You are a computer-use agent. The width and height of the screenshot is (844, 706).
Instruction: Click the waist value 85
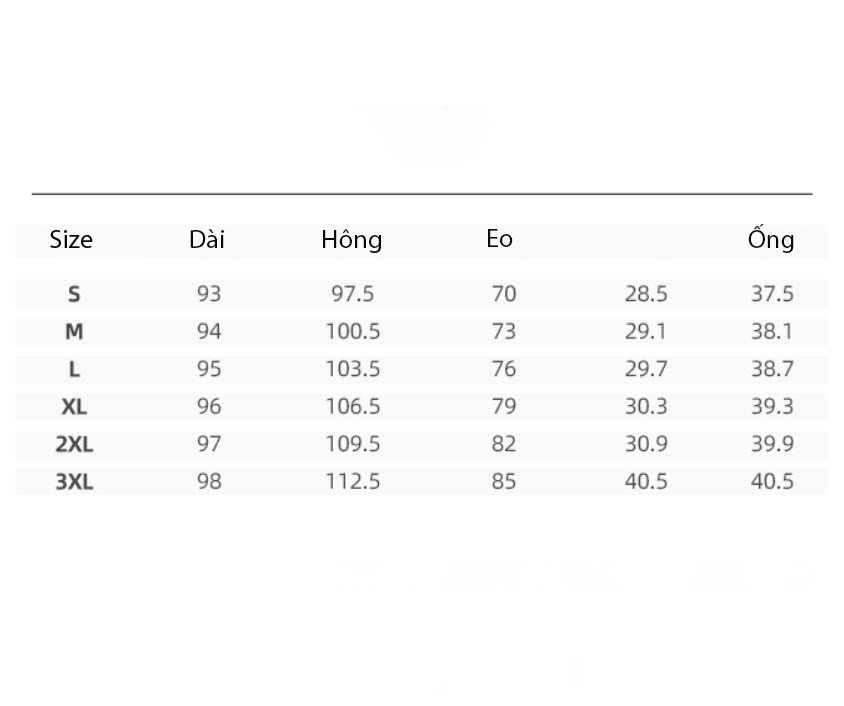pyautogui.click(x=504, y=481)
